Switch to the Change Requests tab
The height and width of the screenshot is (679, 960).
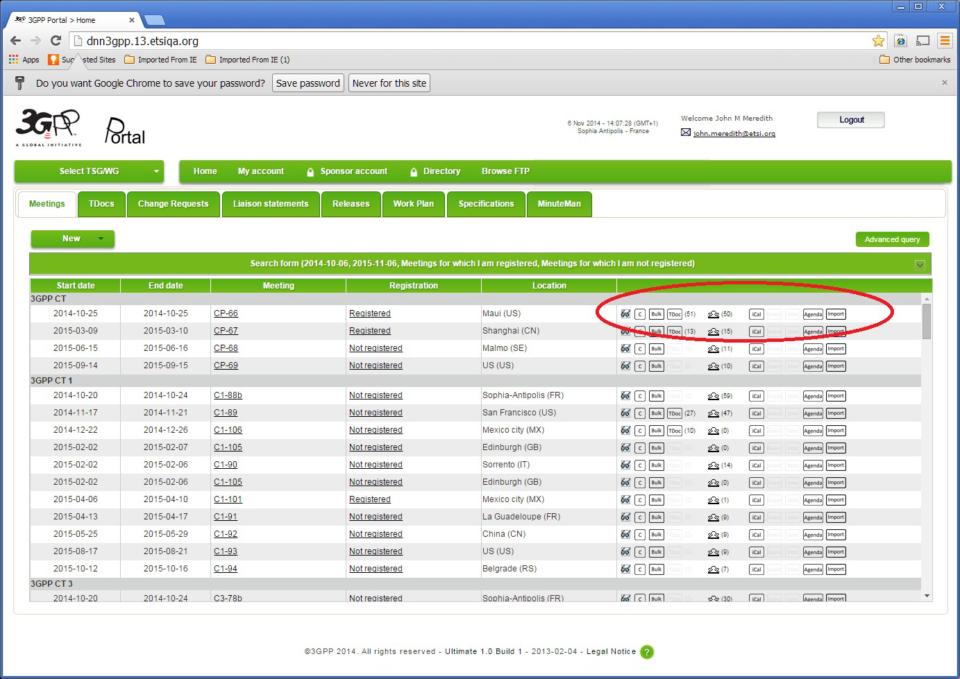click(173, 204)
